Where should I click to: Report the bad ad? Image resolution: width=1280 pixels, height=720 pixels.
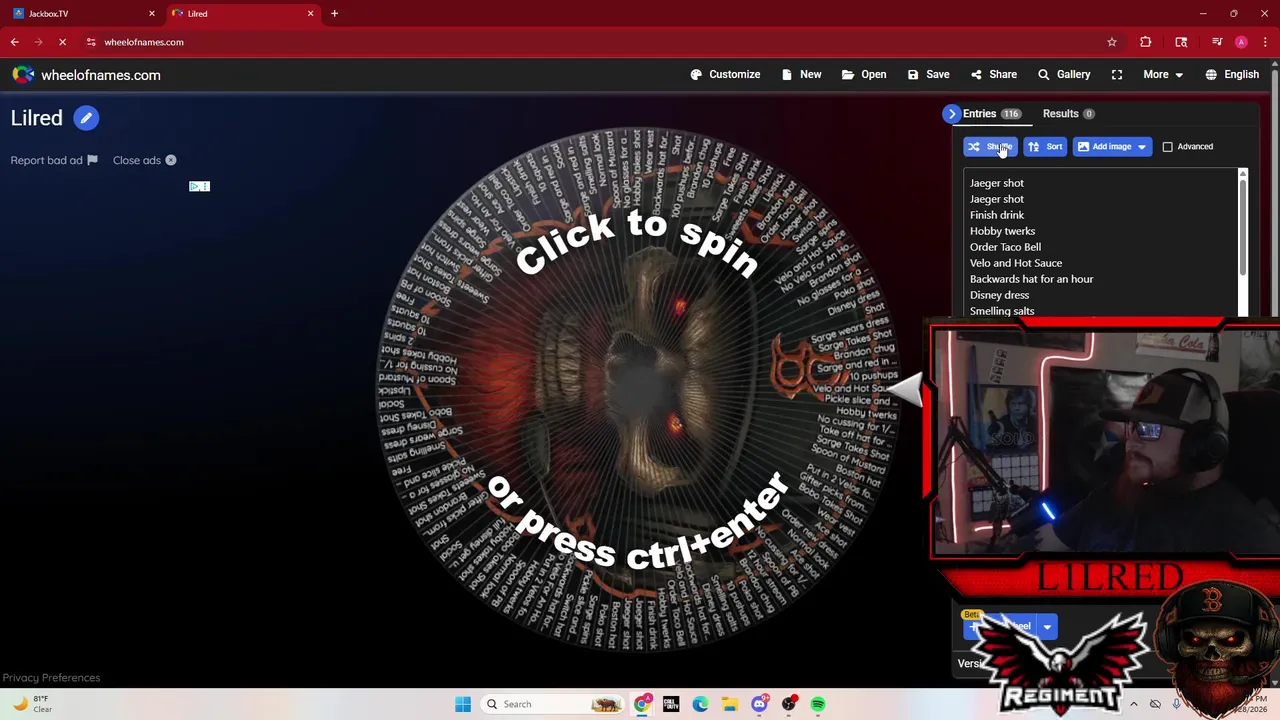tap(54, 160)
